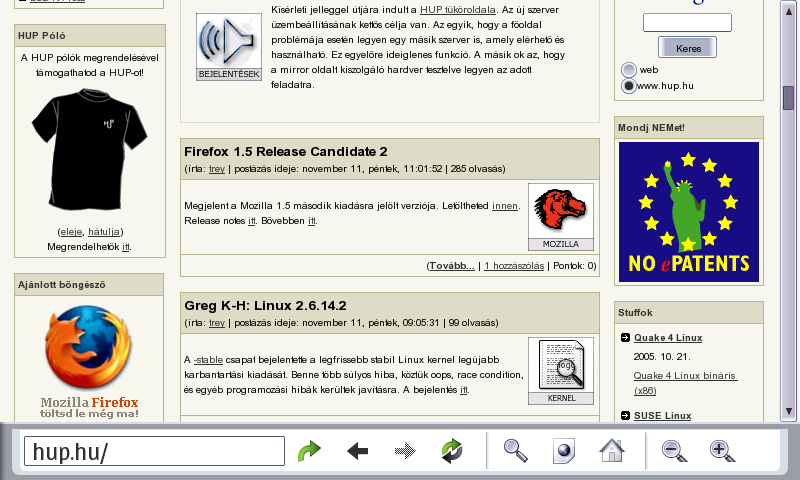
Task: Click the Release notes itt link
Action: [x=252, y=221]
